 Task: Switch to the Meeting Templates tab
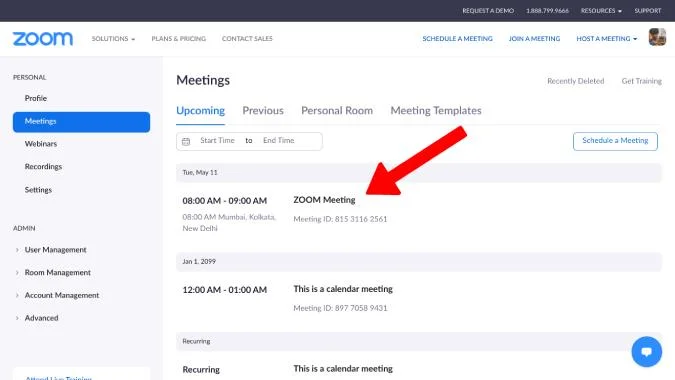click(x=436, y=111)
